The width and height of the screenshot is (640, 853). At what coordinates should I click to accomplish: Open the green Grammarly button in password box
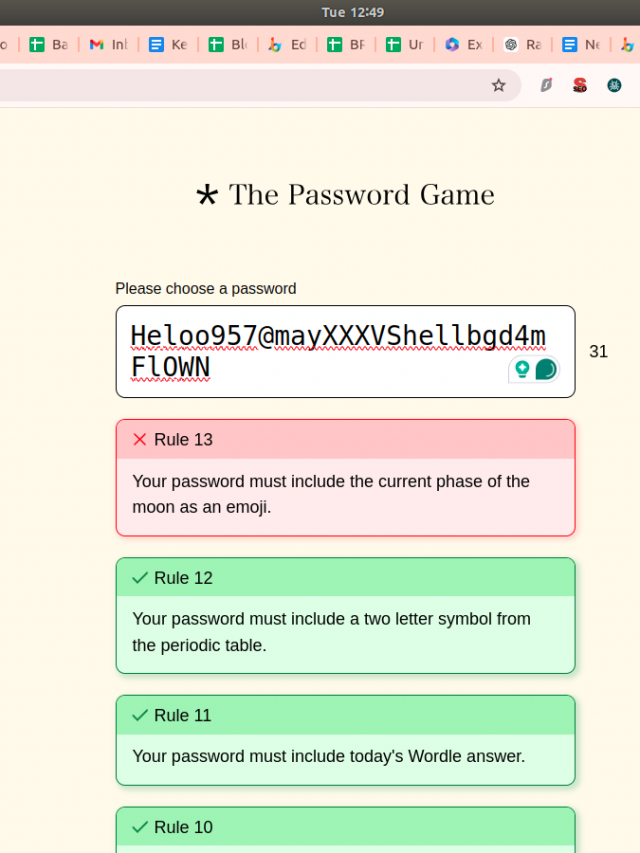546,369
